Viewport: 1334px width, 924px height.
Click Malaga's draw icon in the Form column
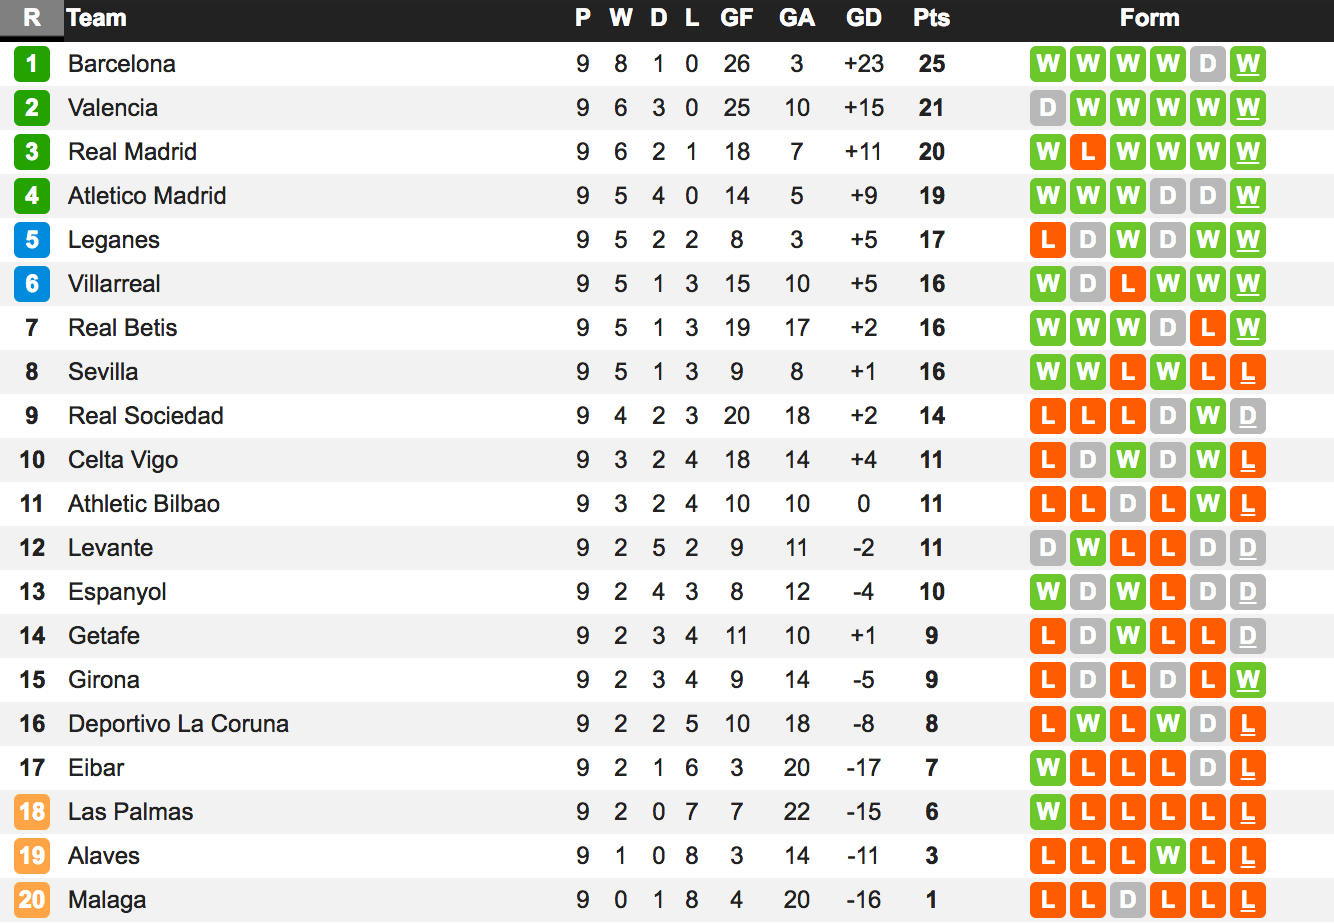(x=1128, y=900)
